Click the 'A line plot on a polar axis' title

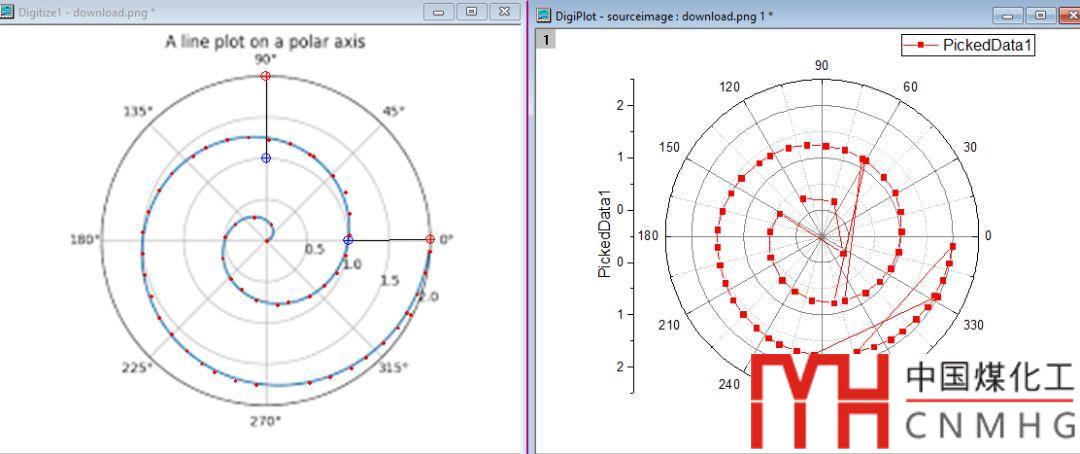(x=265, y=41)
